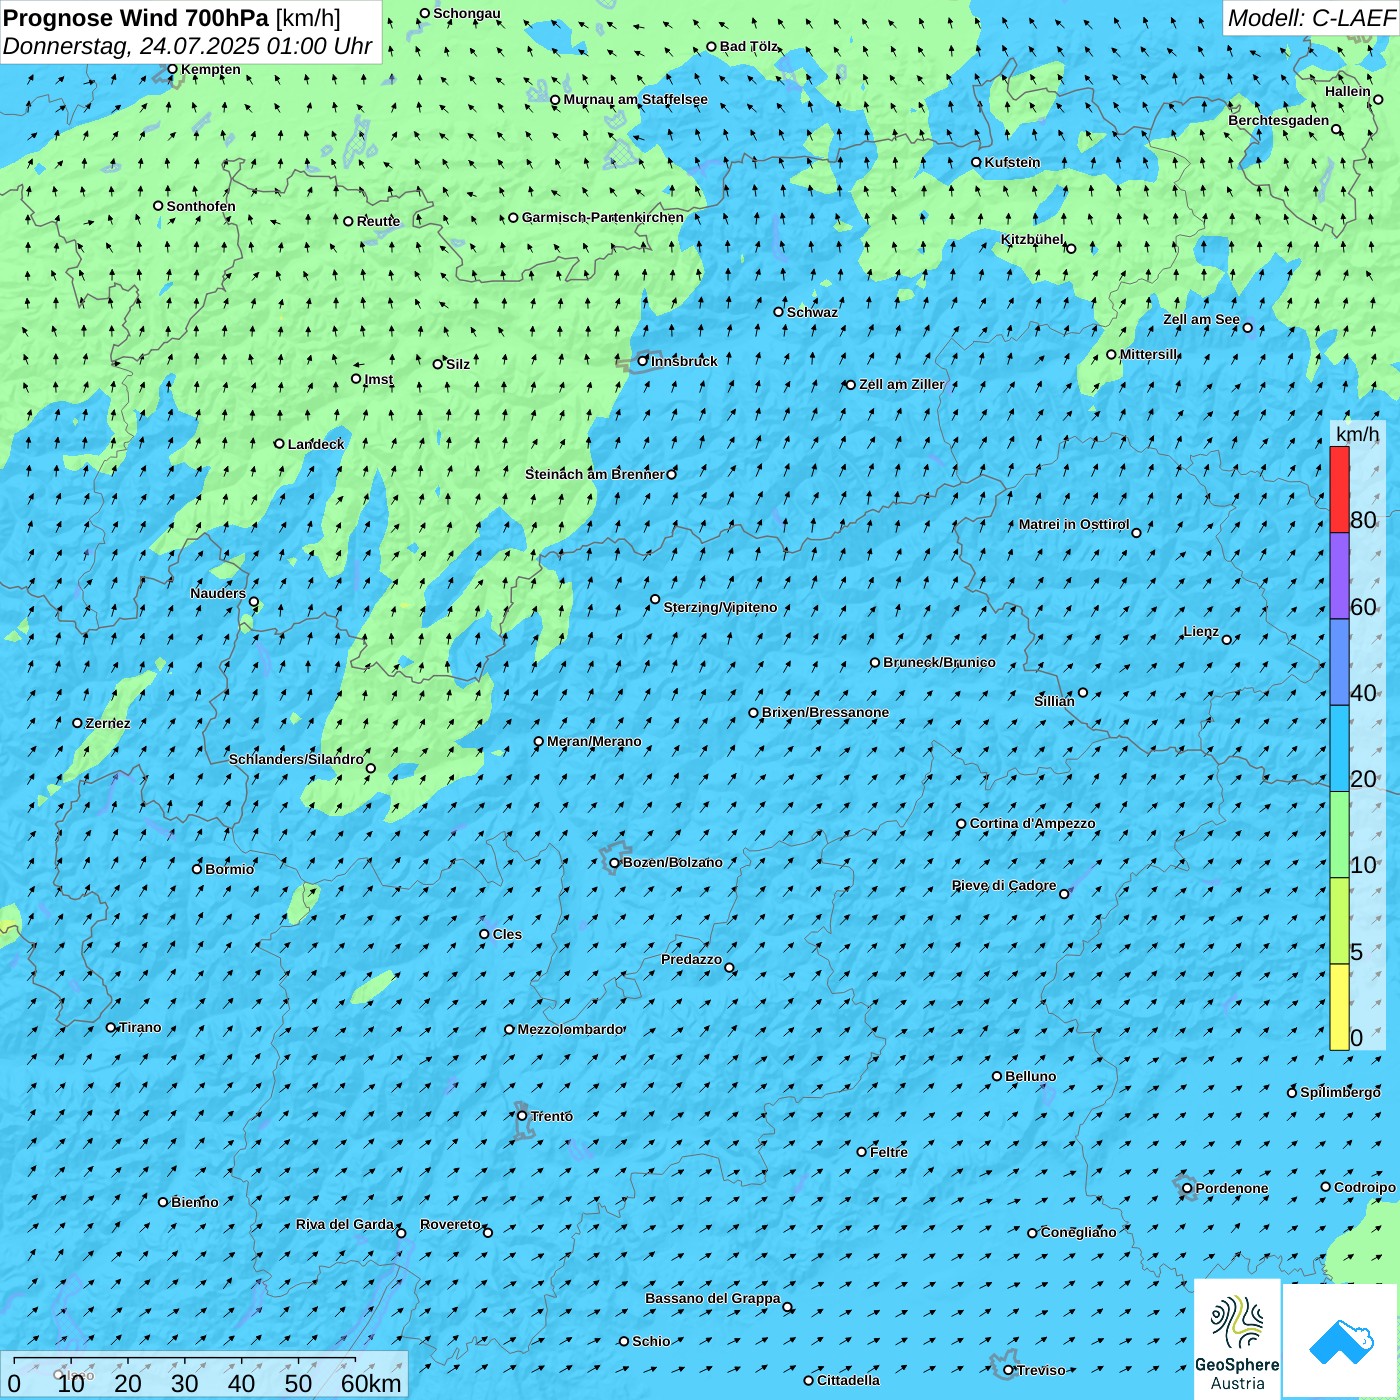Click the red 80 km/h legend color
Viewport: 1400px width, 1400px height.
(x=1339, y=489)
